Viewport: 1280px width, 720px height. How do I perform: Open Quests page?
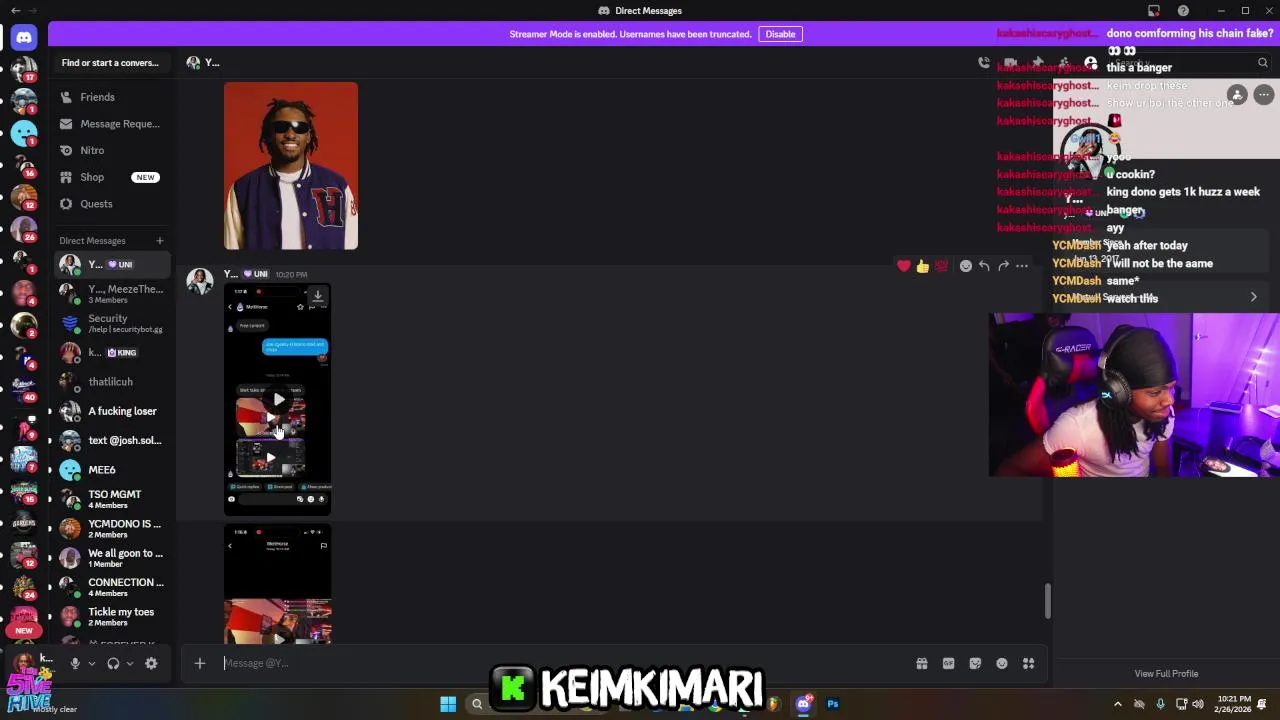pos(112,204)
